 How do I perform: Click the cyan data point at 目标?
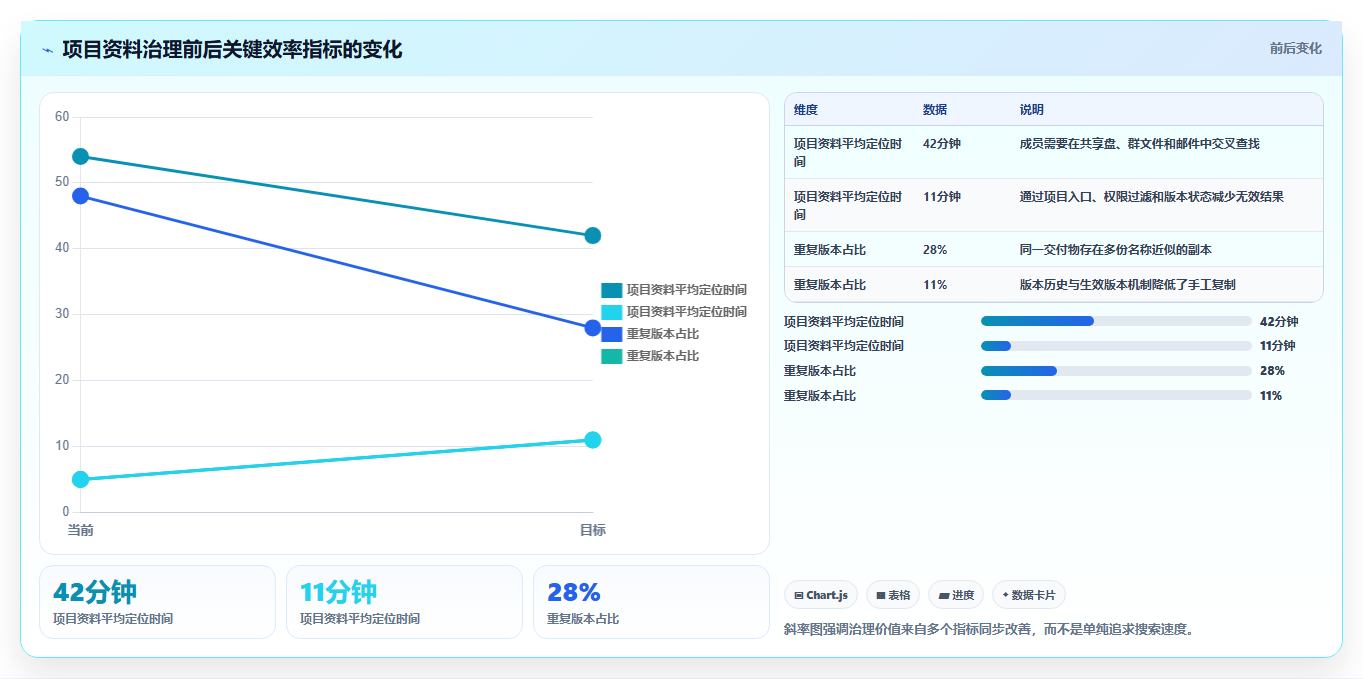pos(592,440)
